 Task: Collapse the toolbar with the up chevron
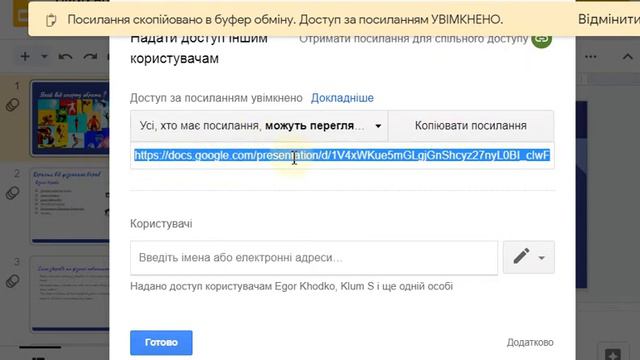click(627, 57)
